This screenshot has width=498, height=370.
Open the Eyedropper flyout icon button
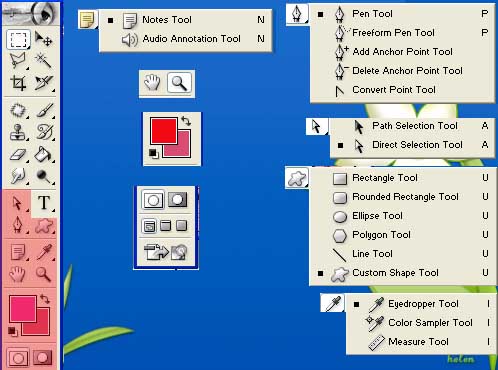point(333,303)
